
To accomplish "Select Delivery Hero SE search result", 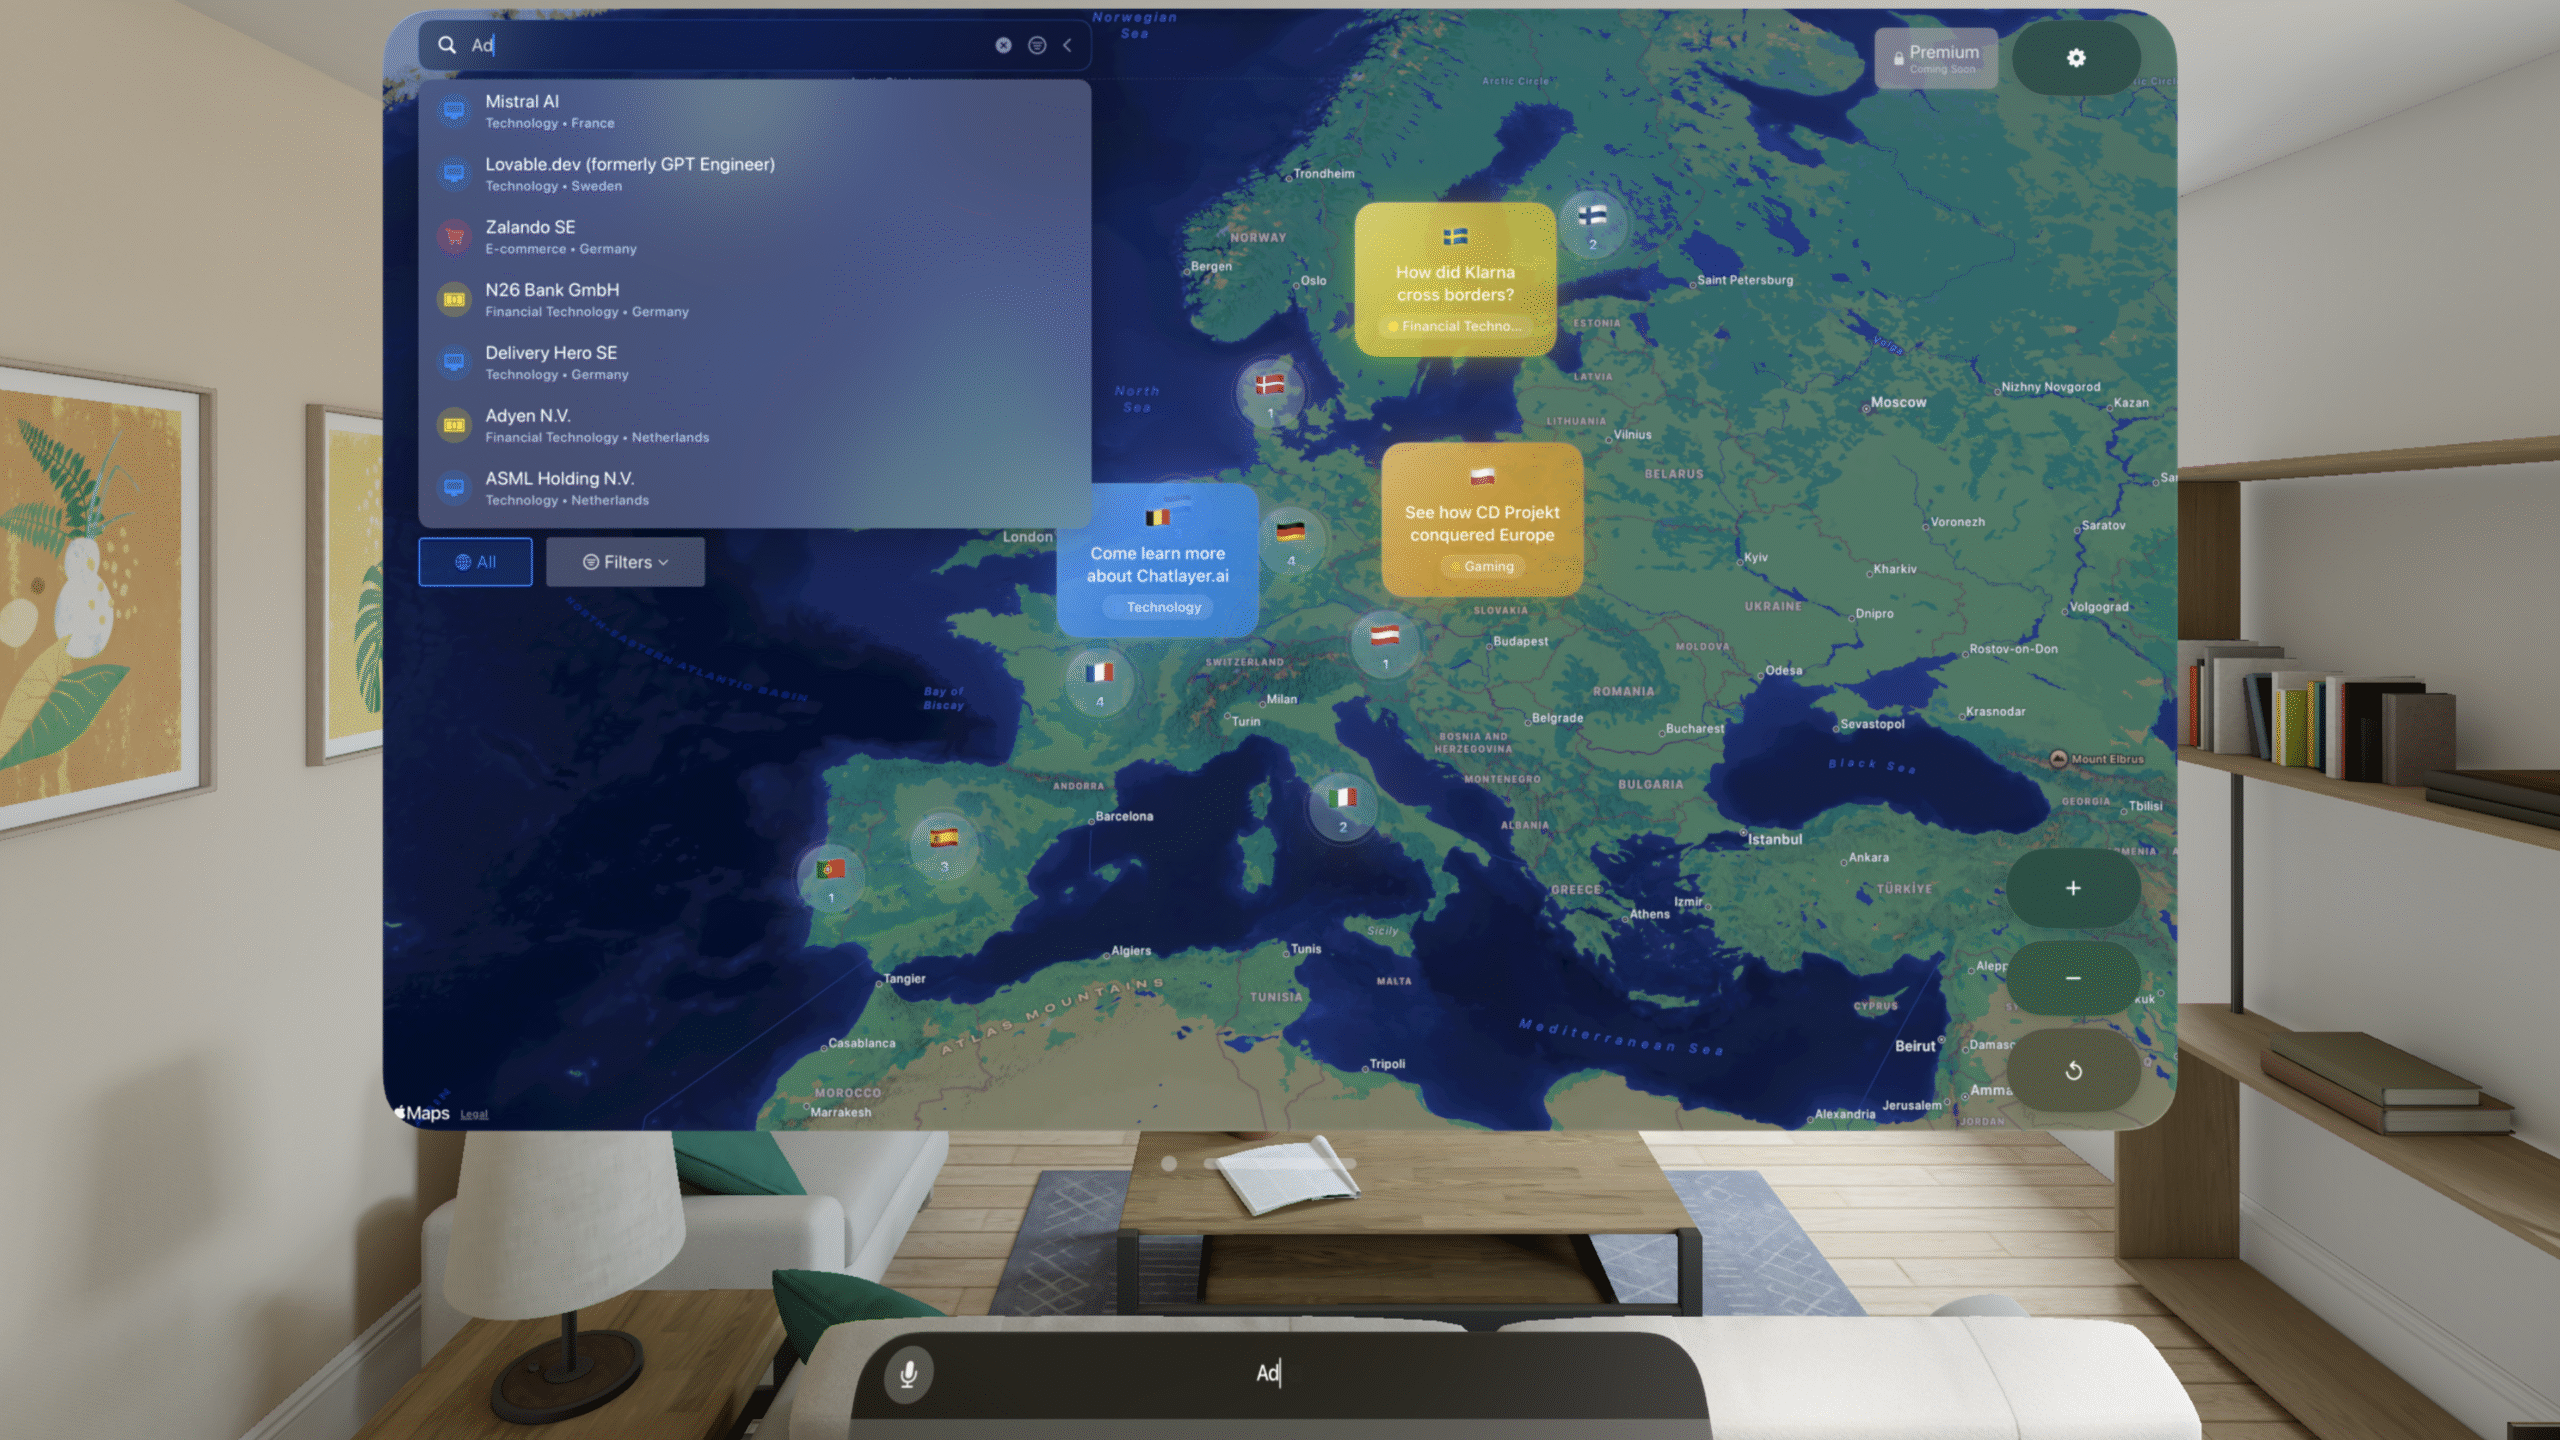I will tap(755, 363).
